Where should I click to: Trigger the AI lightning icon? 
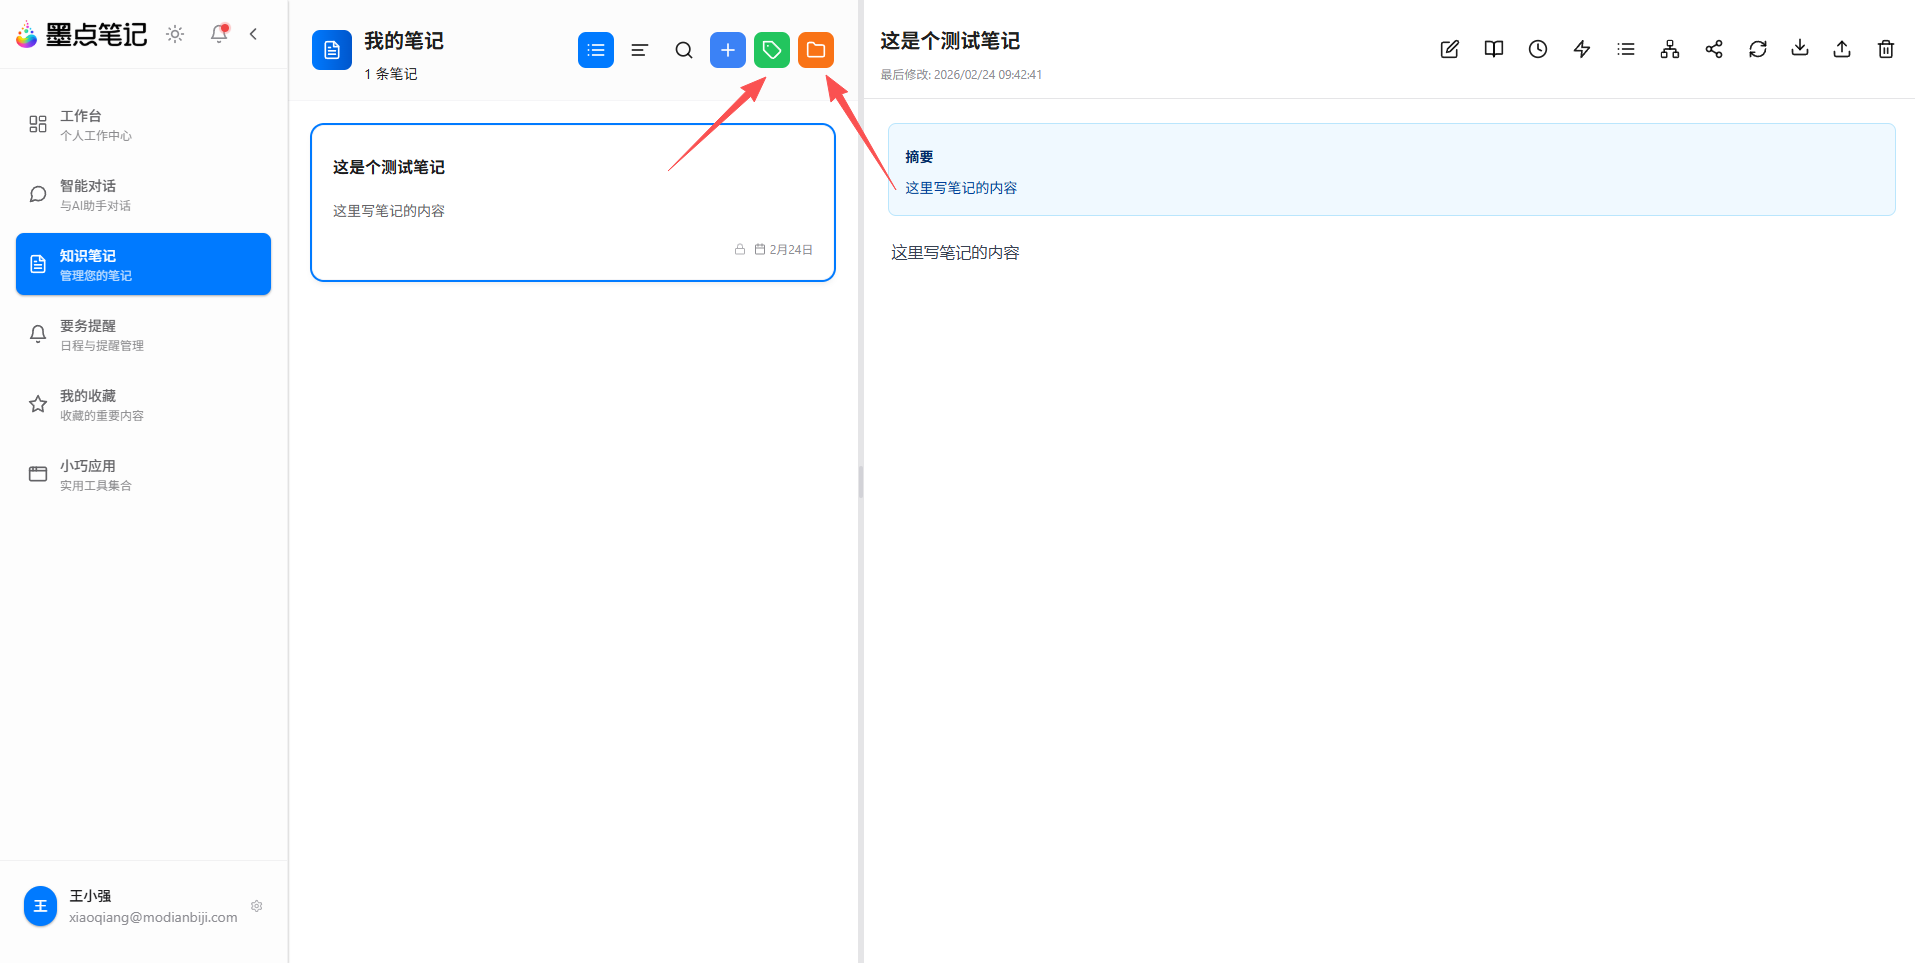(x=1581, y=48)
